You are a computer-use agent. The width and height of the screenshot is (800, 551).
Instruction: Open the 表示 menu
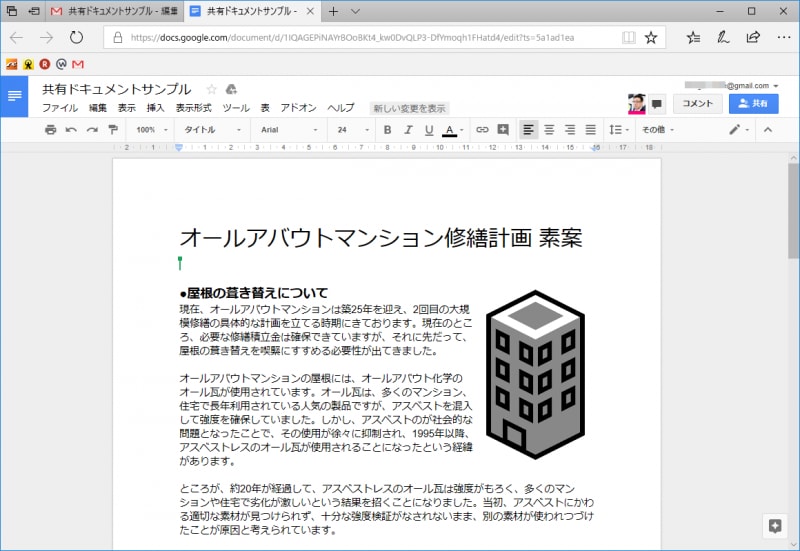tap(127, 108)
